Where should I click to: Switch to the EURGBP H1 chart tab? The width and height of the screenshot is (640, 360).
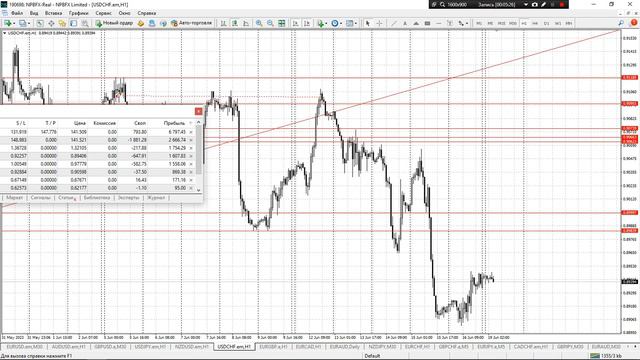(273, 347)
